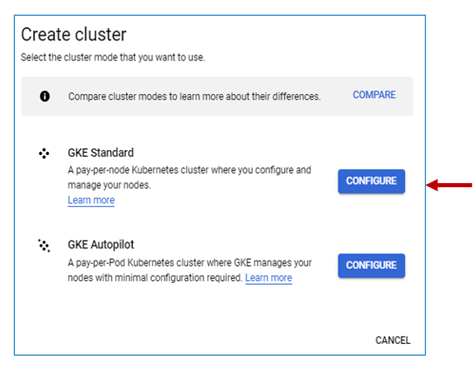Click the GKE Autopilot cluster dots icon
The image size is (476, 367).
(x=44, y=245)
